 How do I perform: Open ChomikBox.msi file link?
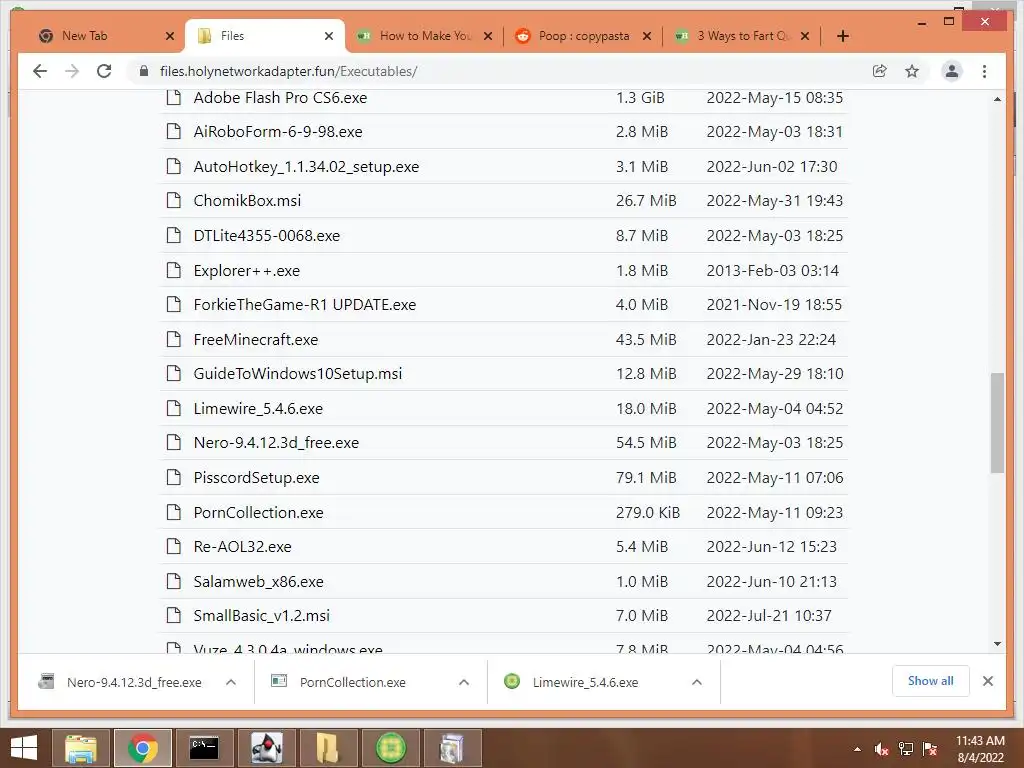click(247, 200)
